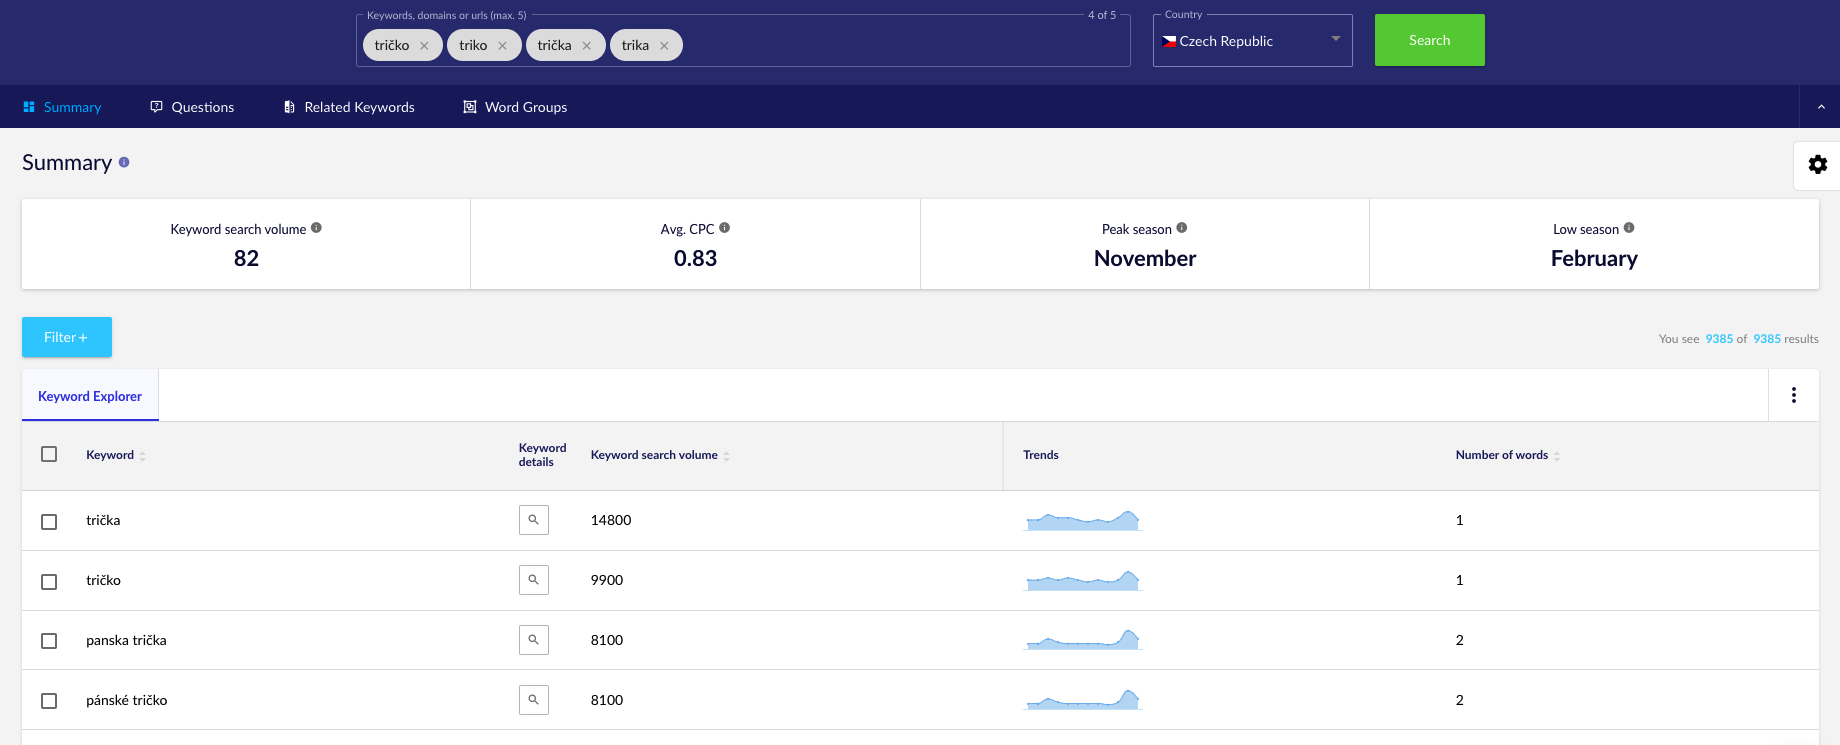Click info icon next to Low season
This screenshot has height=745, width=1840.
pyautogui.click(x=1629, y=228)
